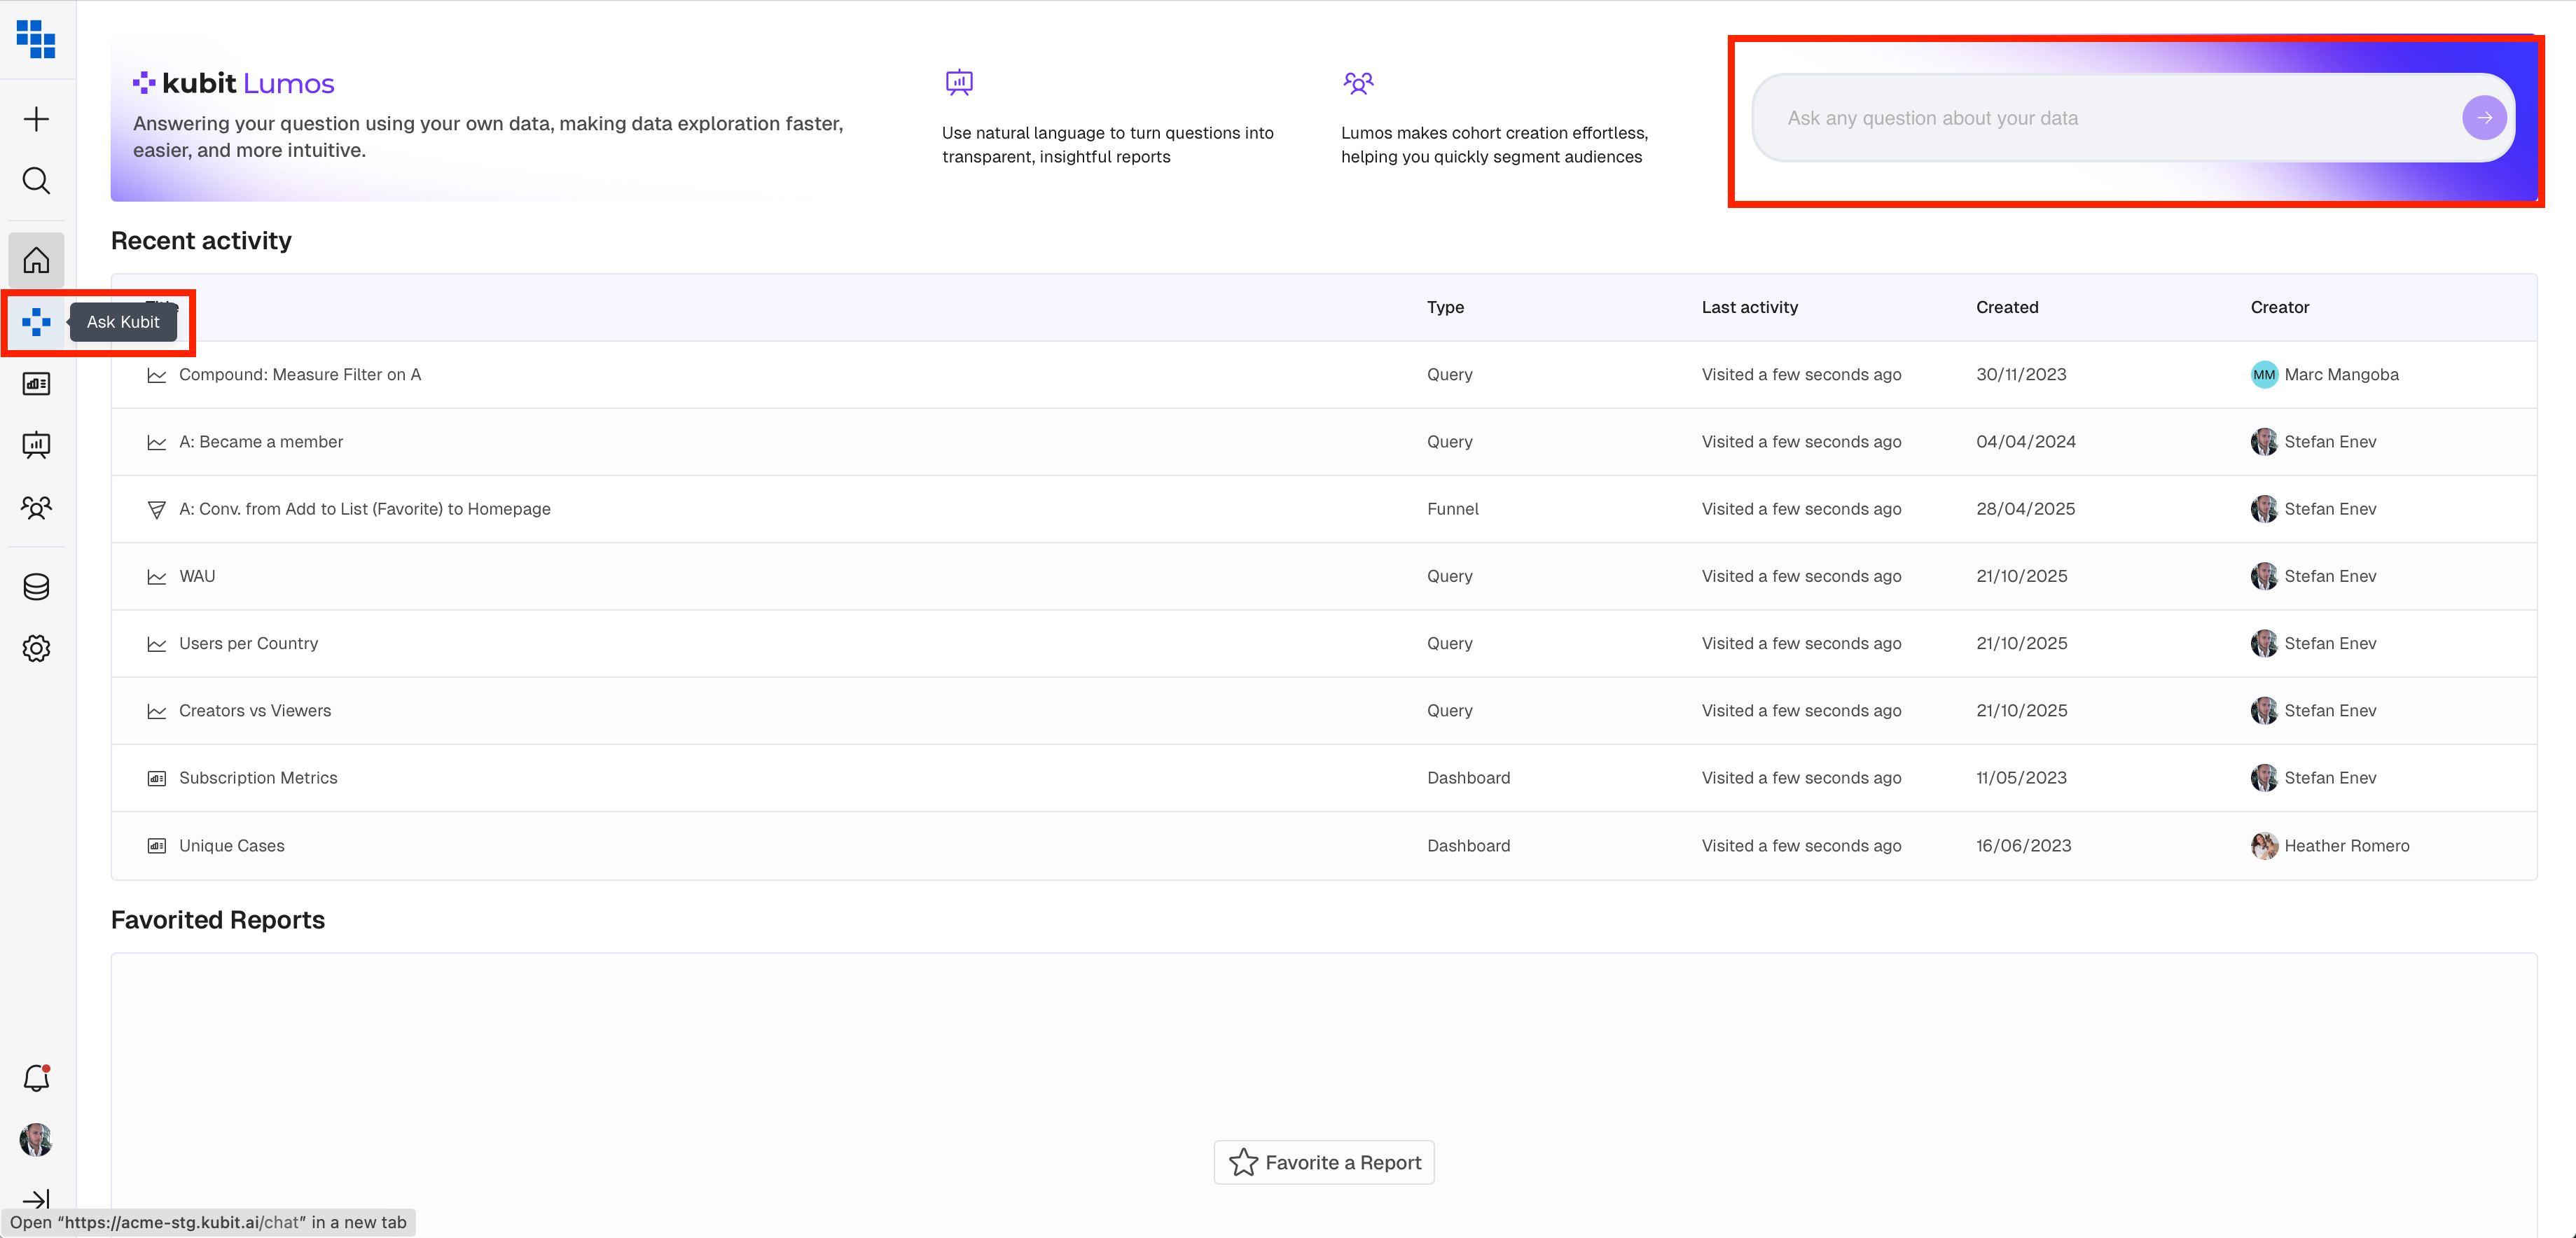This screenshot has width=2576, height=1238.
Task: Open the Users per Country query
Action: 248,644
